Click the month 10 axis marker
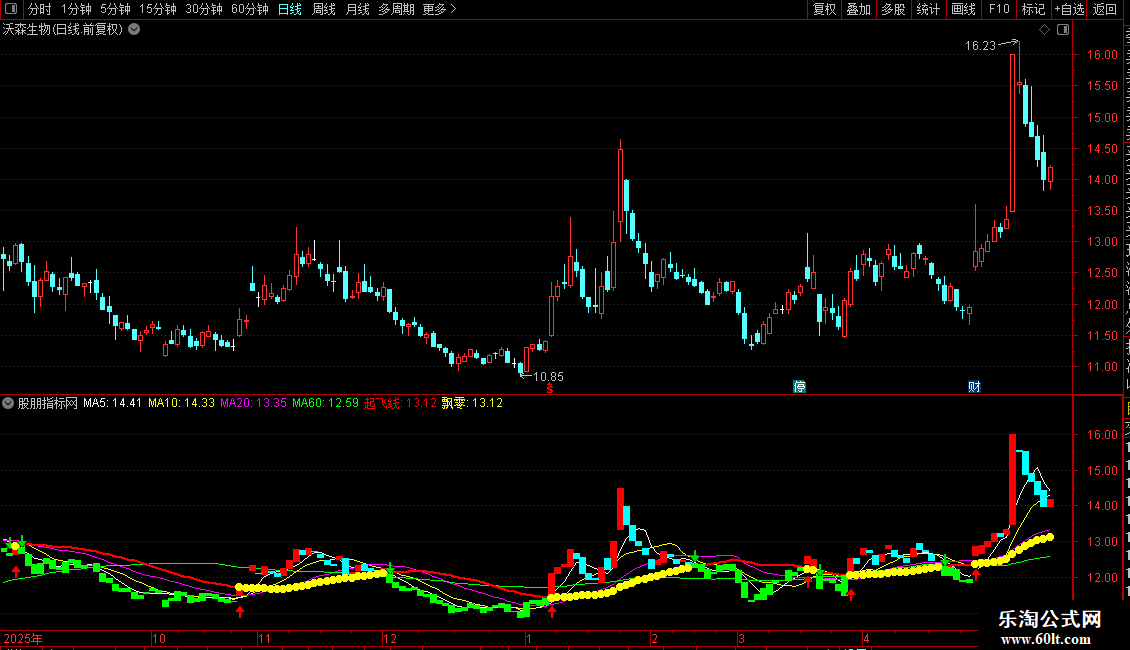This screenshot has height=650, width=1130. [x=159, y=638]
